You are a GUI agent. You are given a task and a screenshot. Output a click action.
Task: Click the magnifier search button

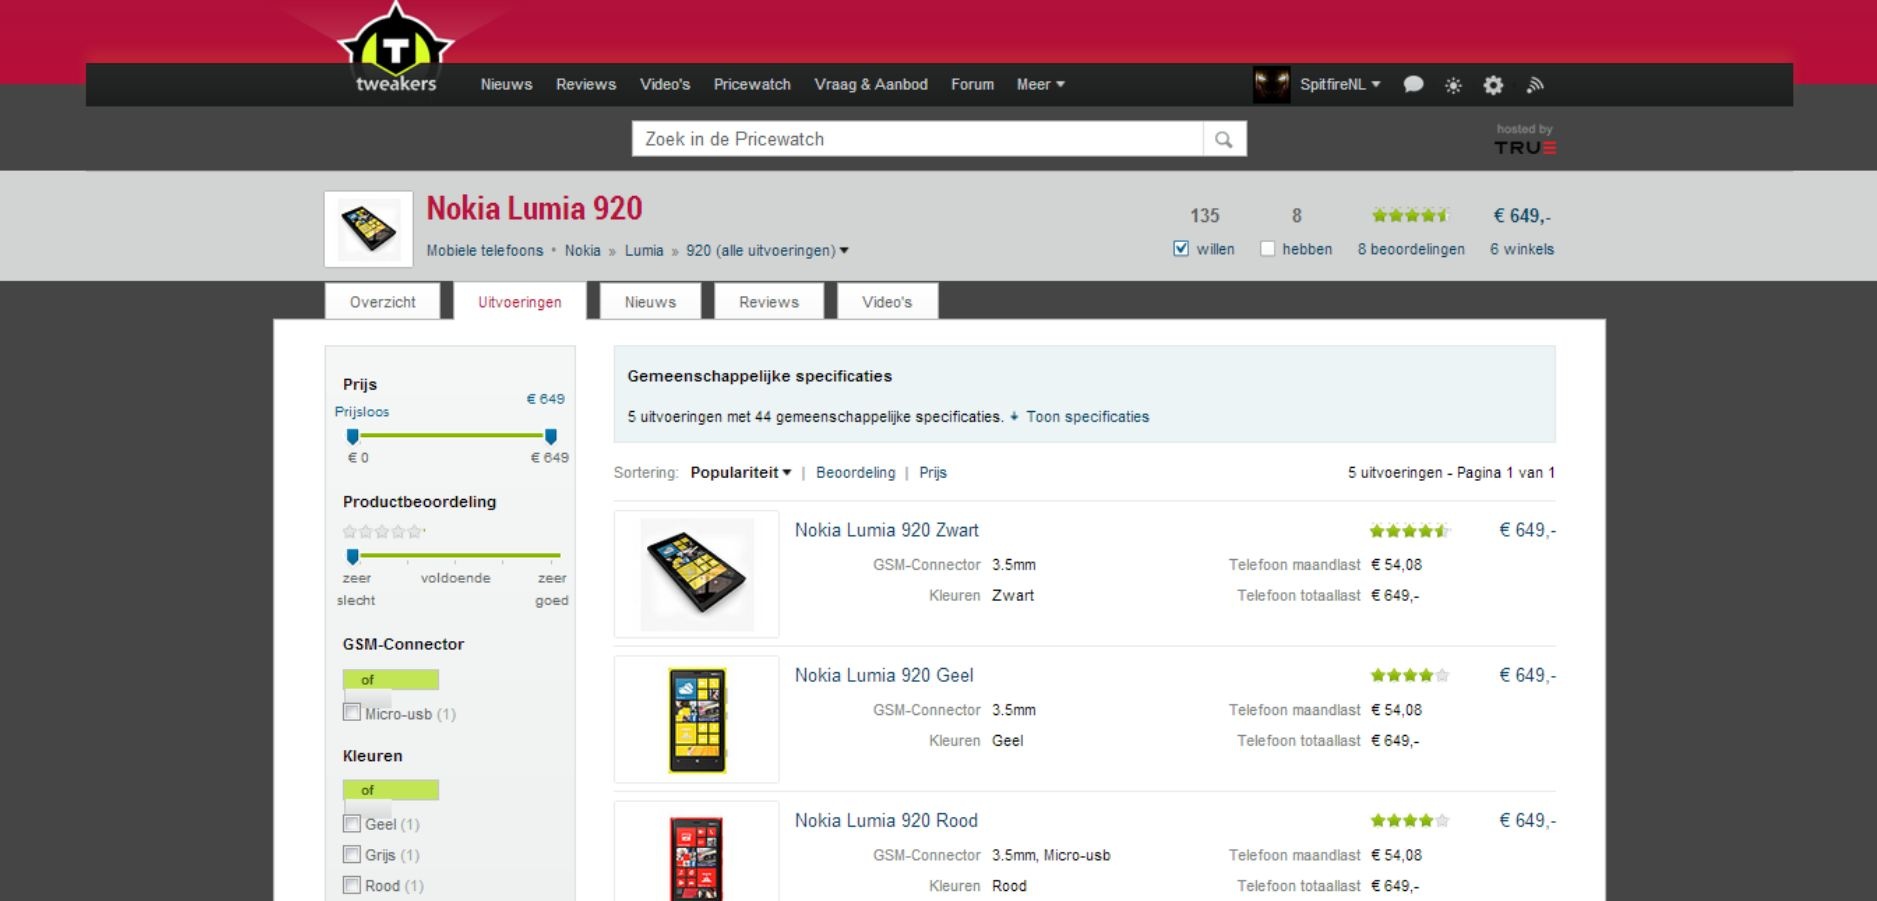click(x=1224, y=139)
